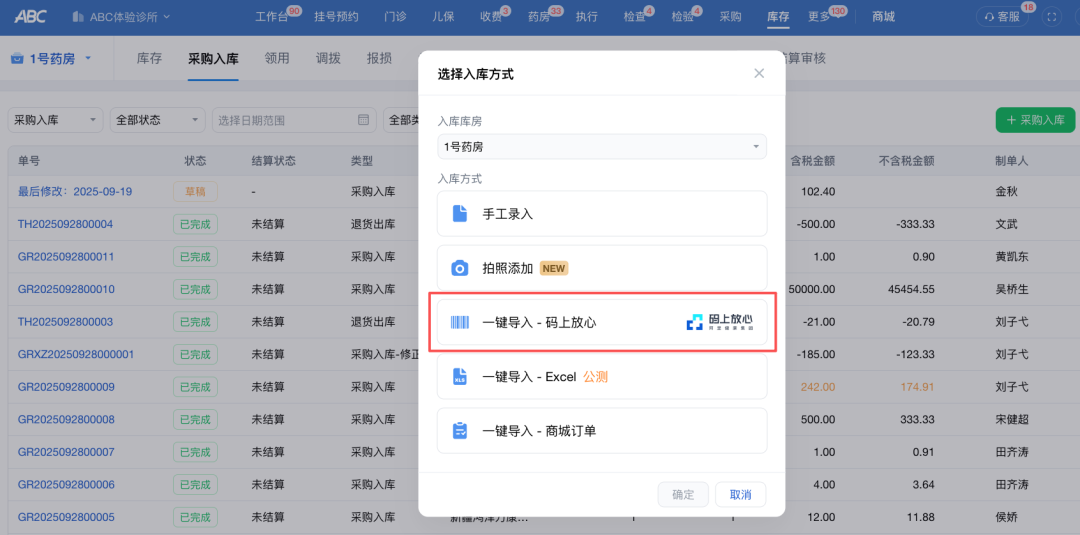Open 采购入库 type filter dropdown
Viewport: 1080px width, 535px height.
coord(55,120)
